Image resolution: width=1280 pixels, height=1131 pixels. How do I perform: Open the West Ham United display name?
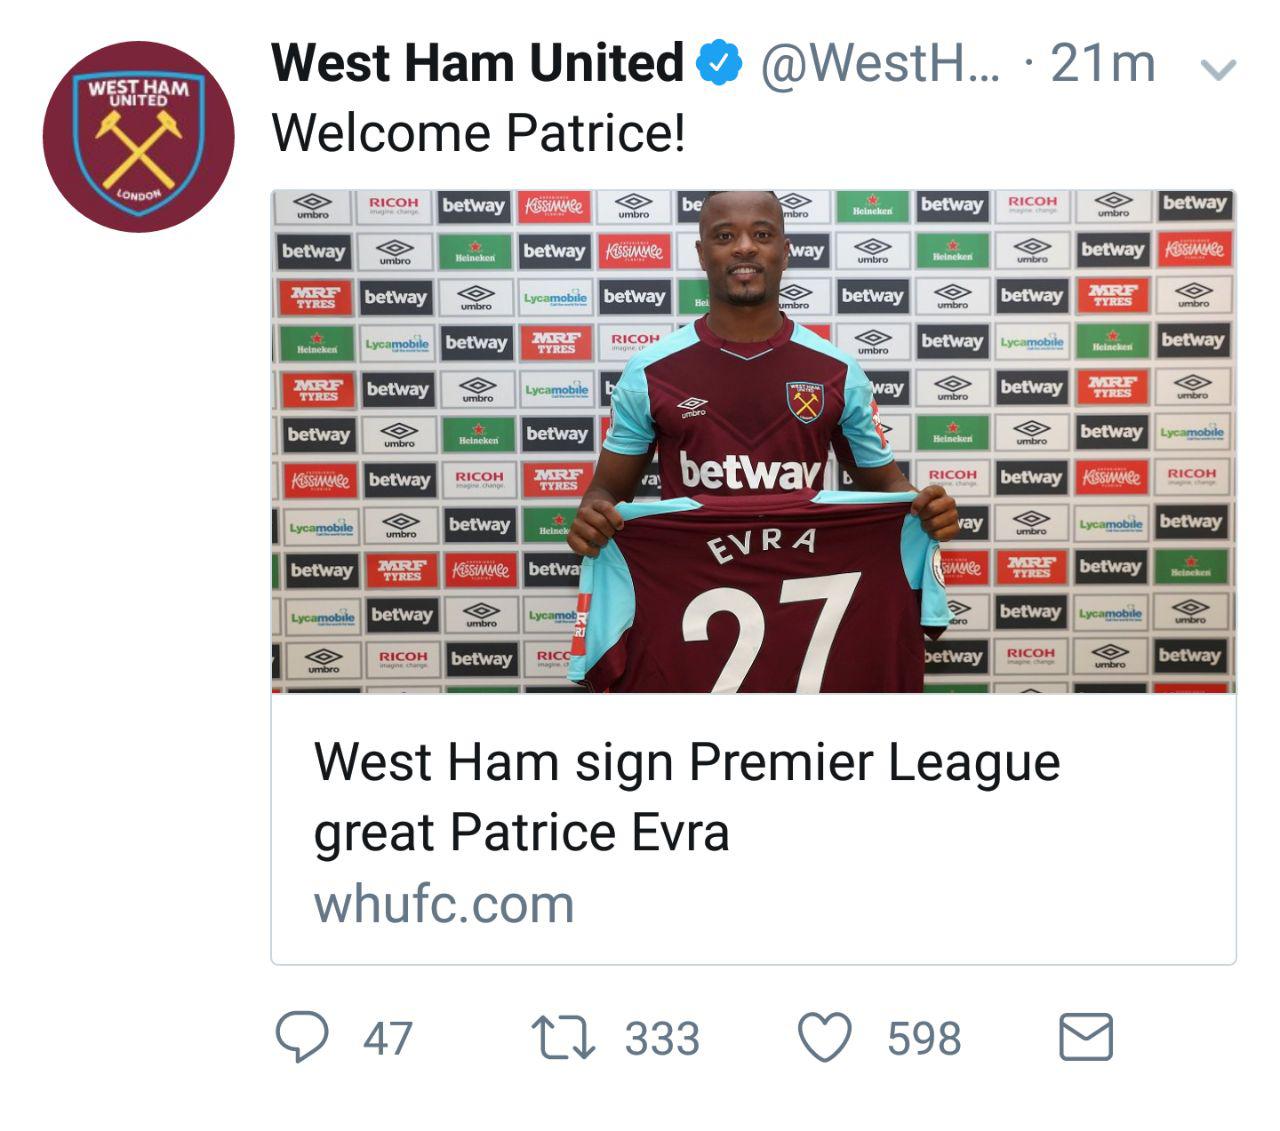point(477,63)
